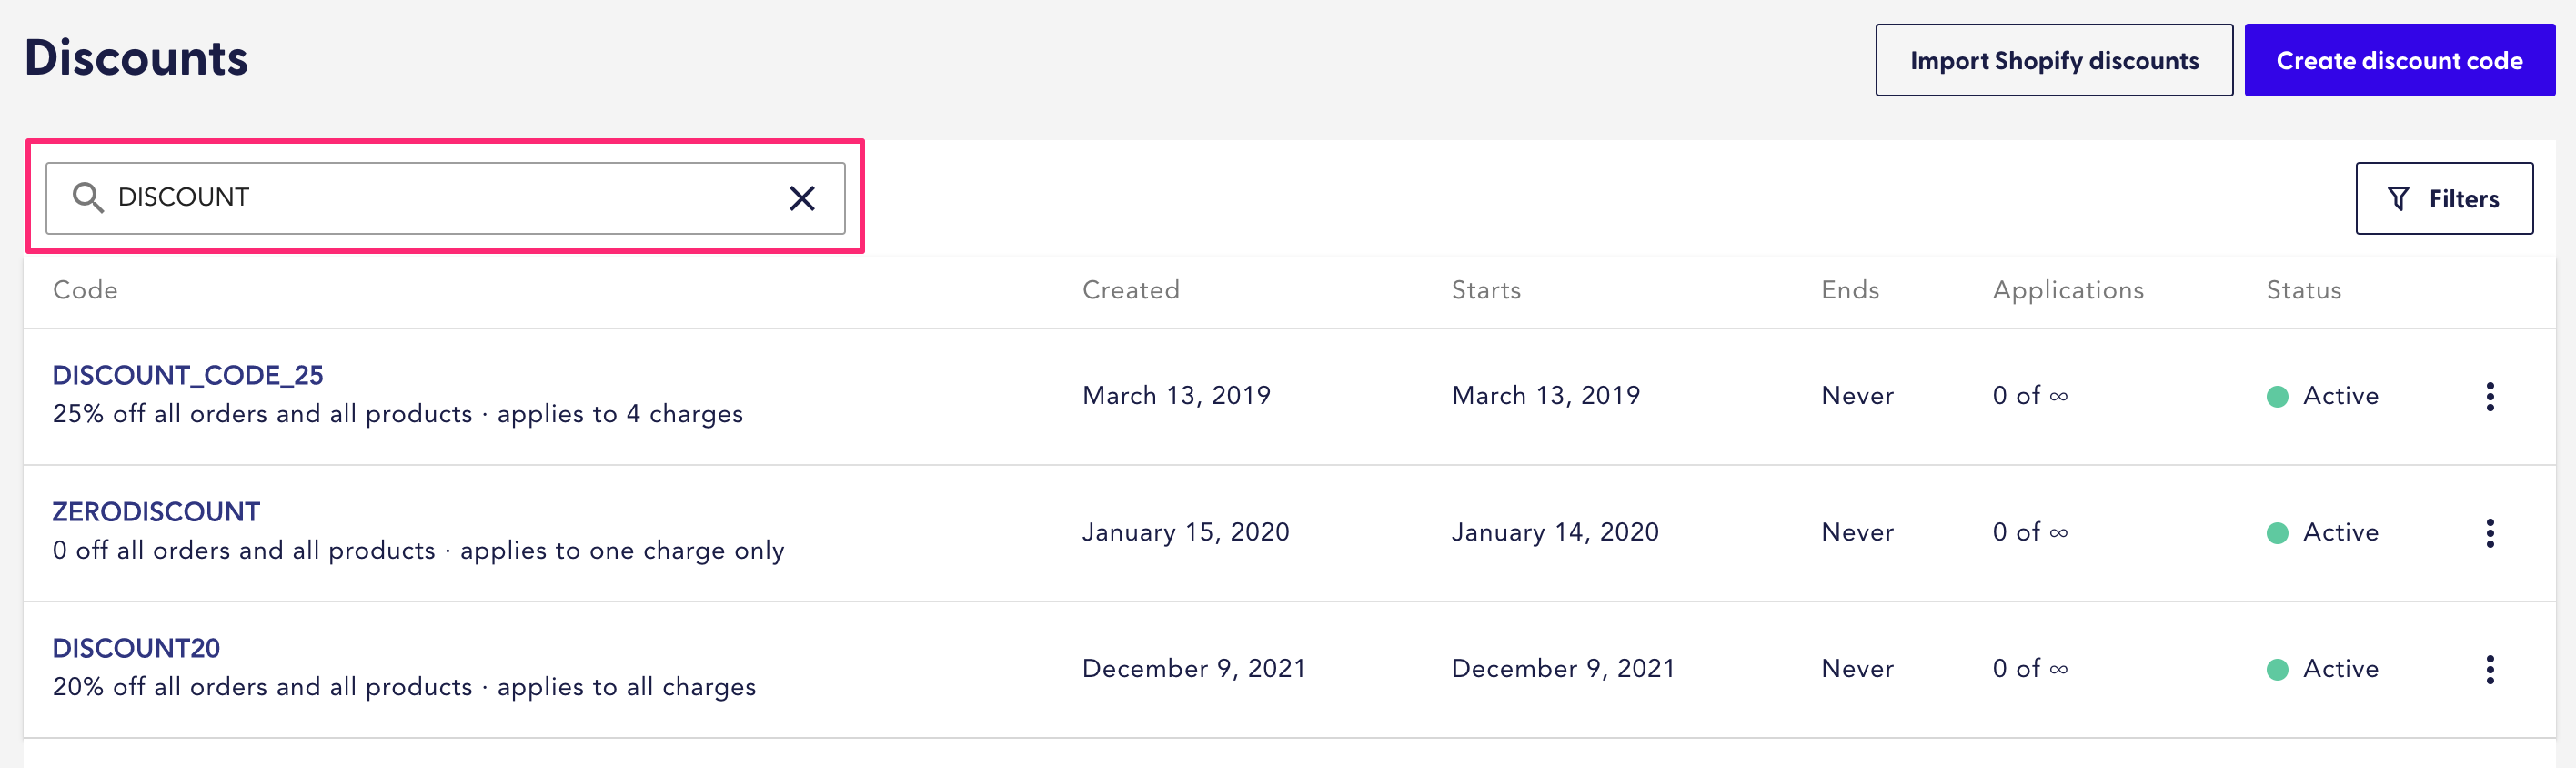Viewport: 2576px width, 768px height.
Task: Click the Applications column header
Action: point(2067,290)
